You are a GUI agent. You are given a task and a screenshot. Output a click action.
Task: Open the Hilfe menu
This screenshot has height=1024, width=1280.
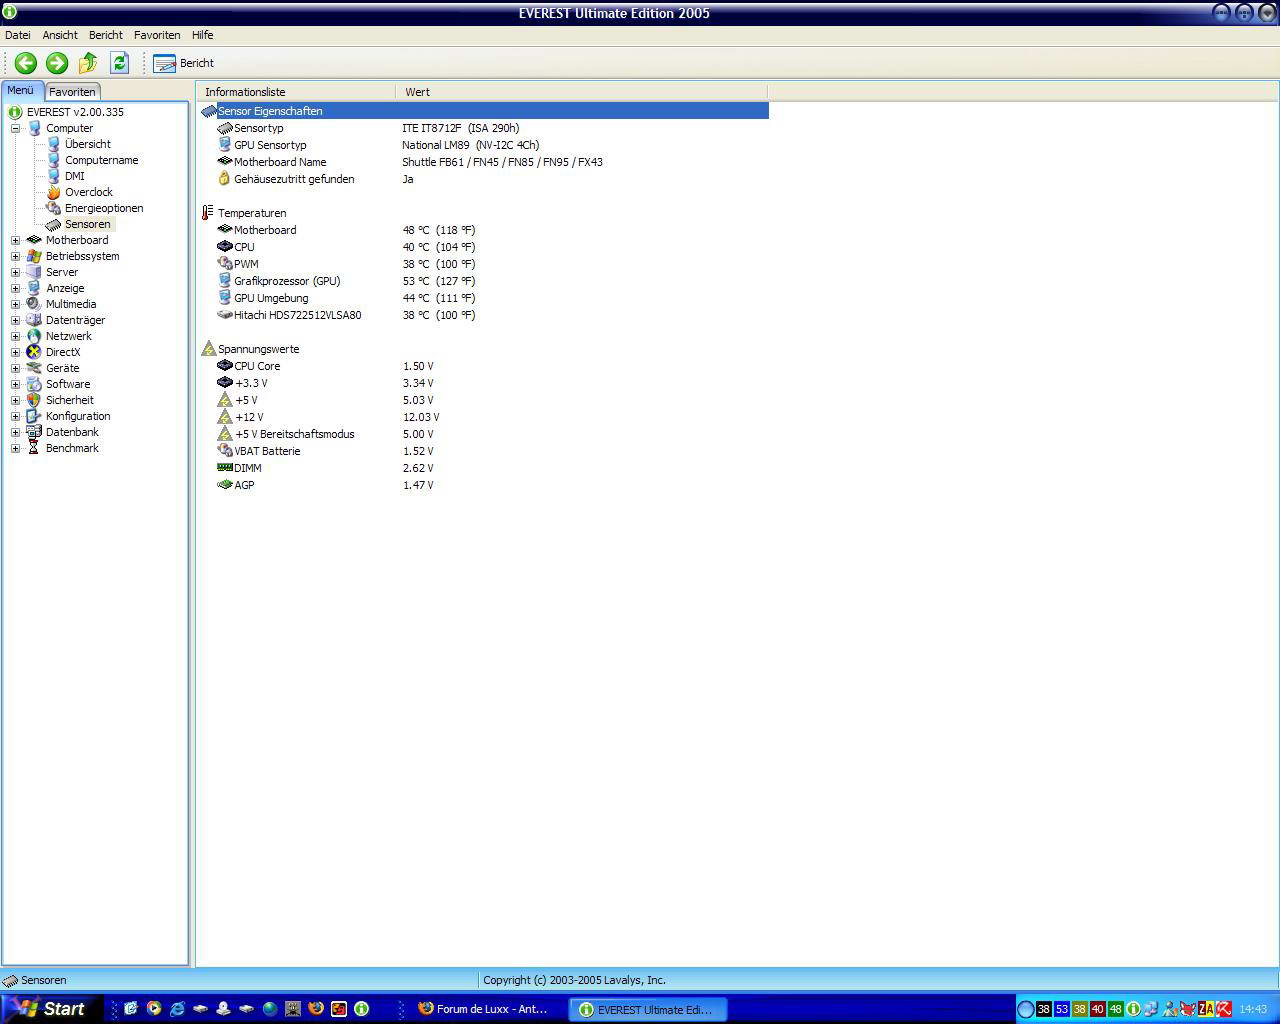point(203,35)
